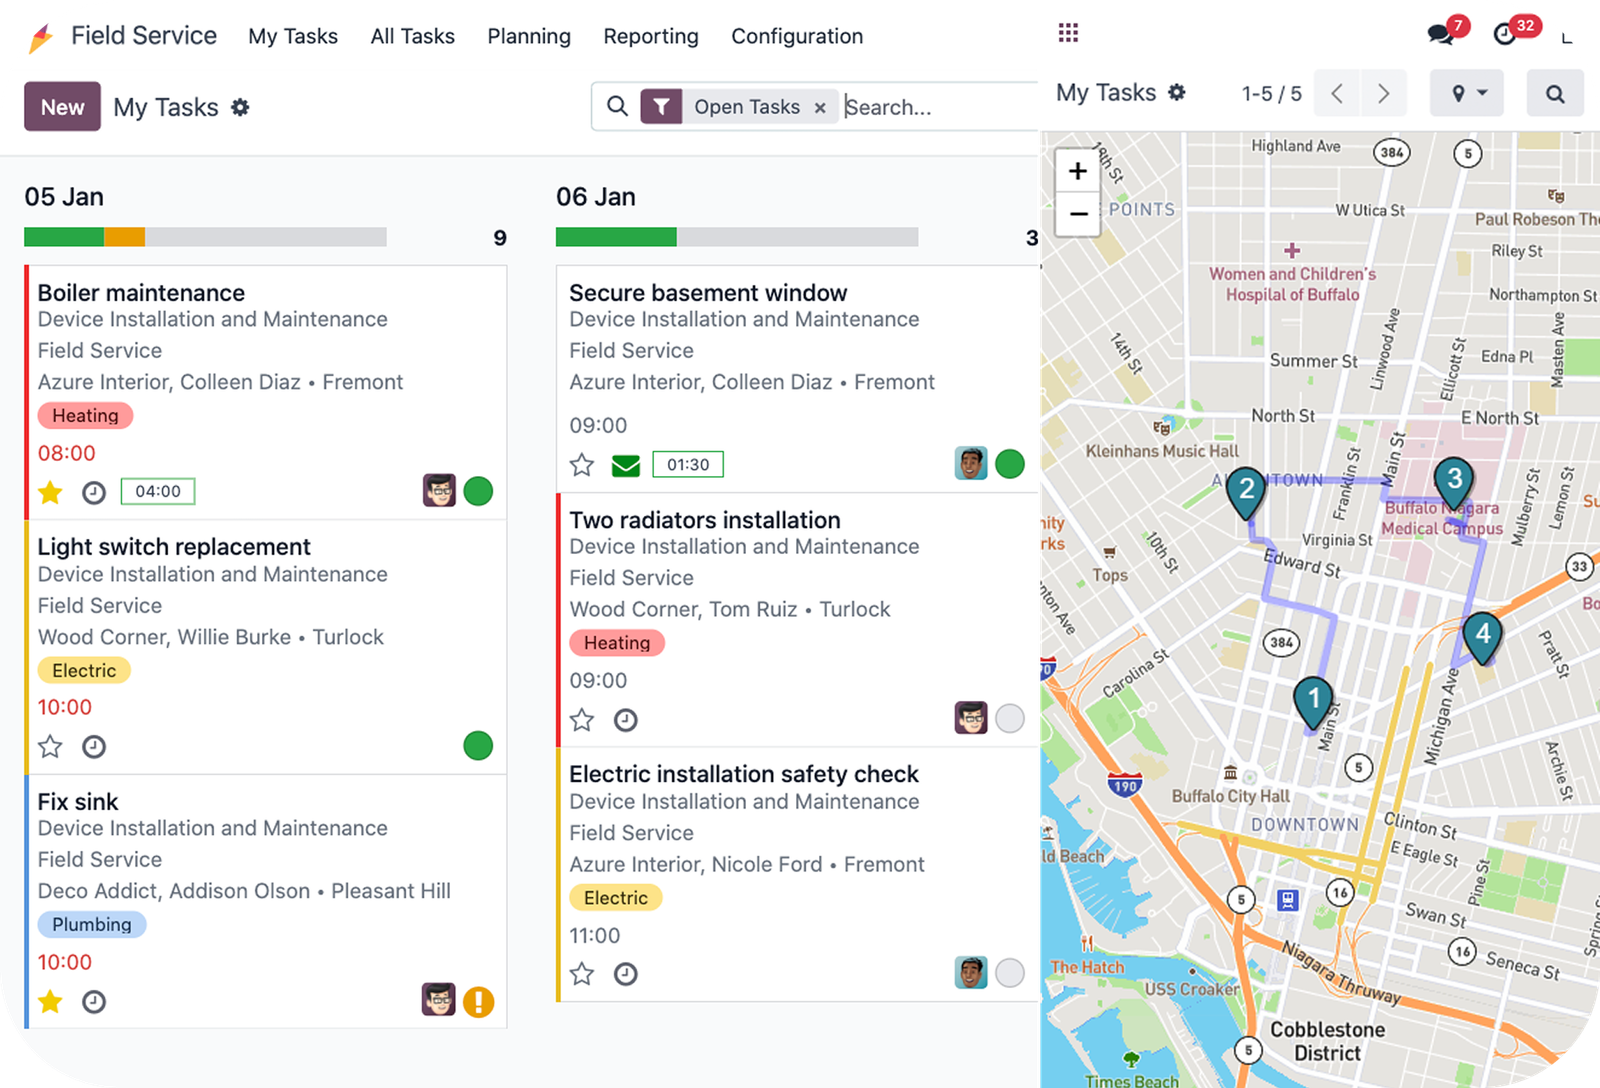The width and height of the screenshot is (1600, 1088).
Task: Click the clock activity icon on Light switch replacement
Action: pyautogui.click(x=94, y=747)
